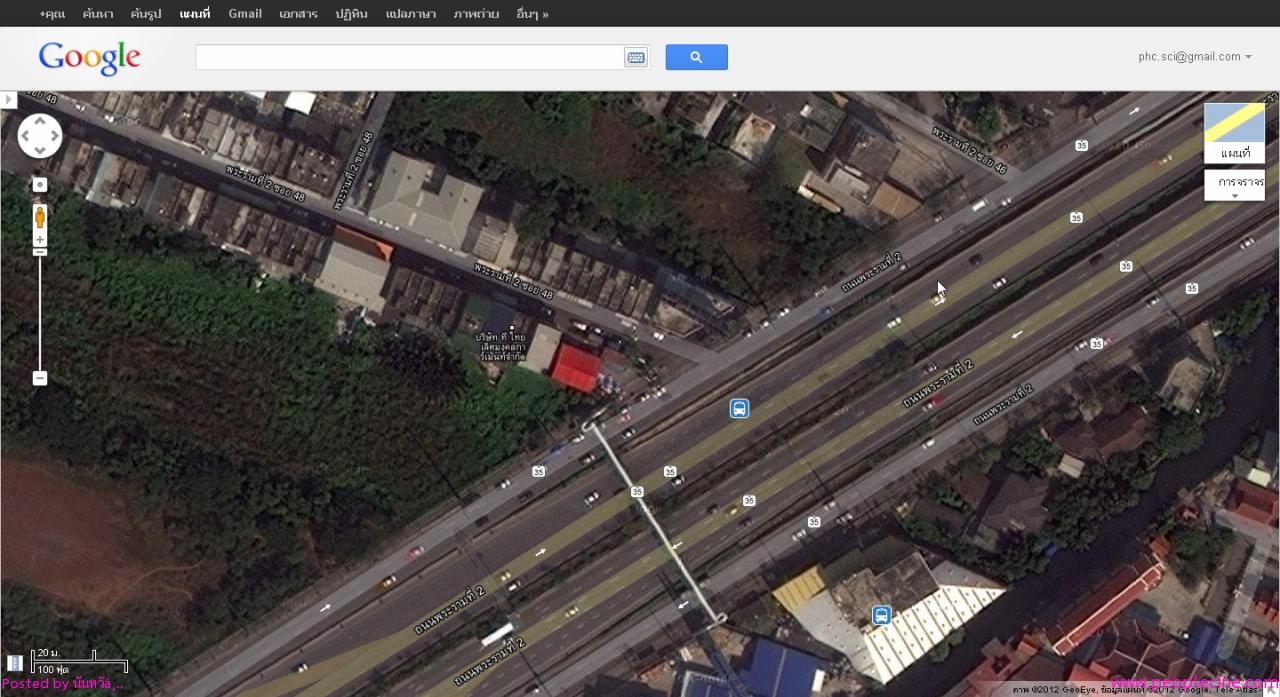Pan the map right with the arrow
Screen dimensions: 1280x697
coord(54,136)
